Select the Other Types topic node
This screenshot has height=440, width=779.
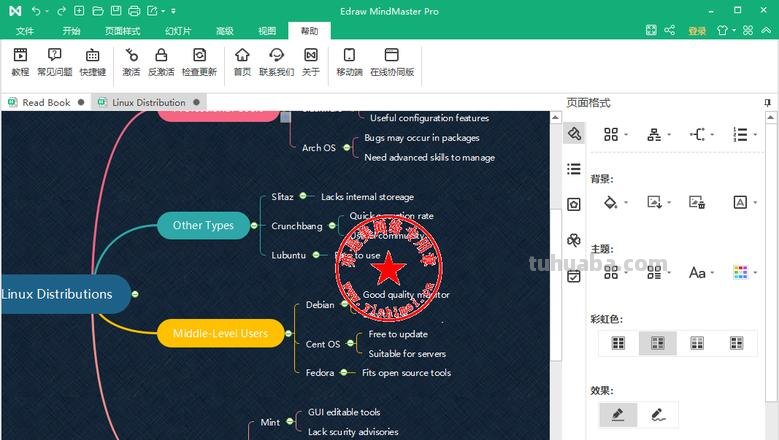tap(203, 225)
